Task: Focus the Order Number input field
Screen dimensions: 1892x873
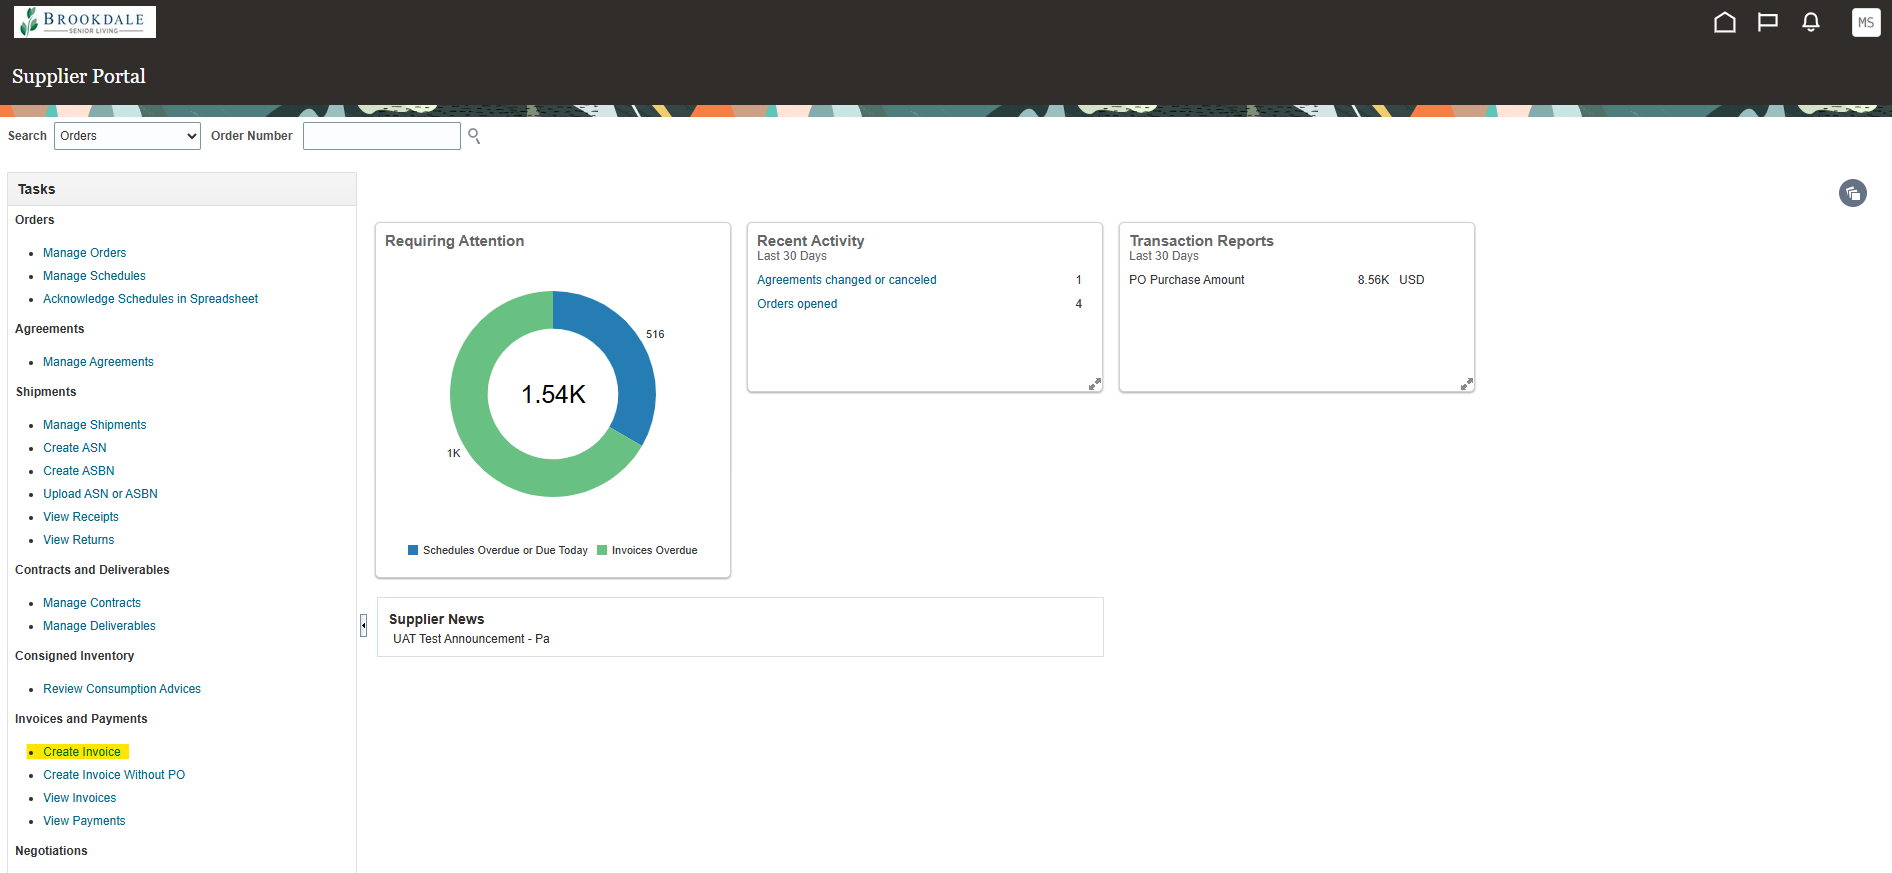Action: (x=381, y=136)
